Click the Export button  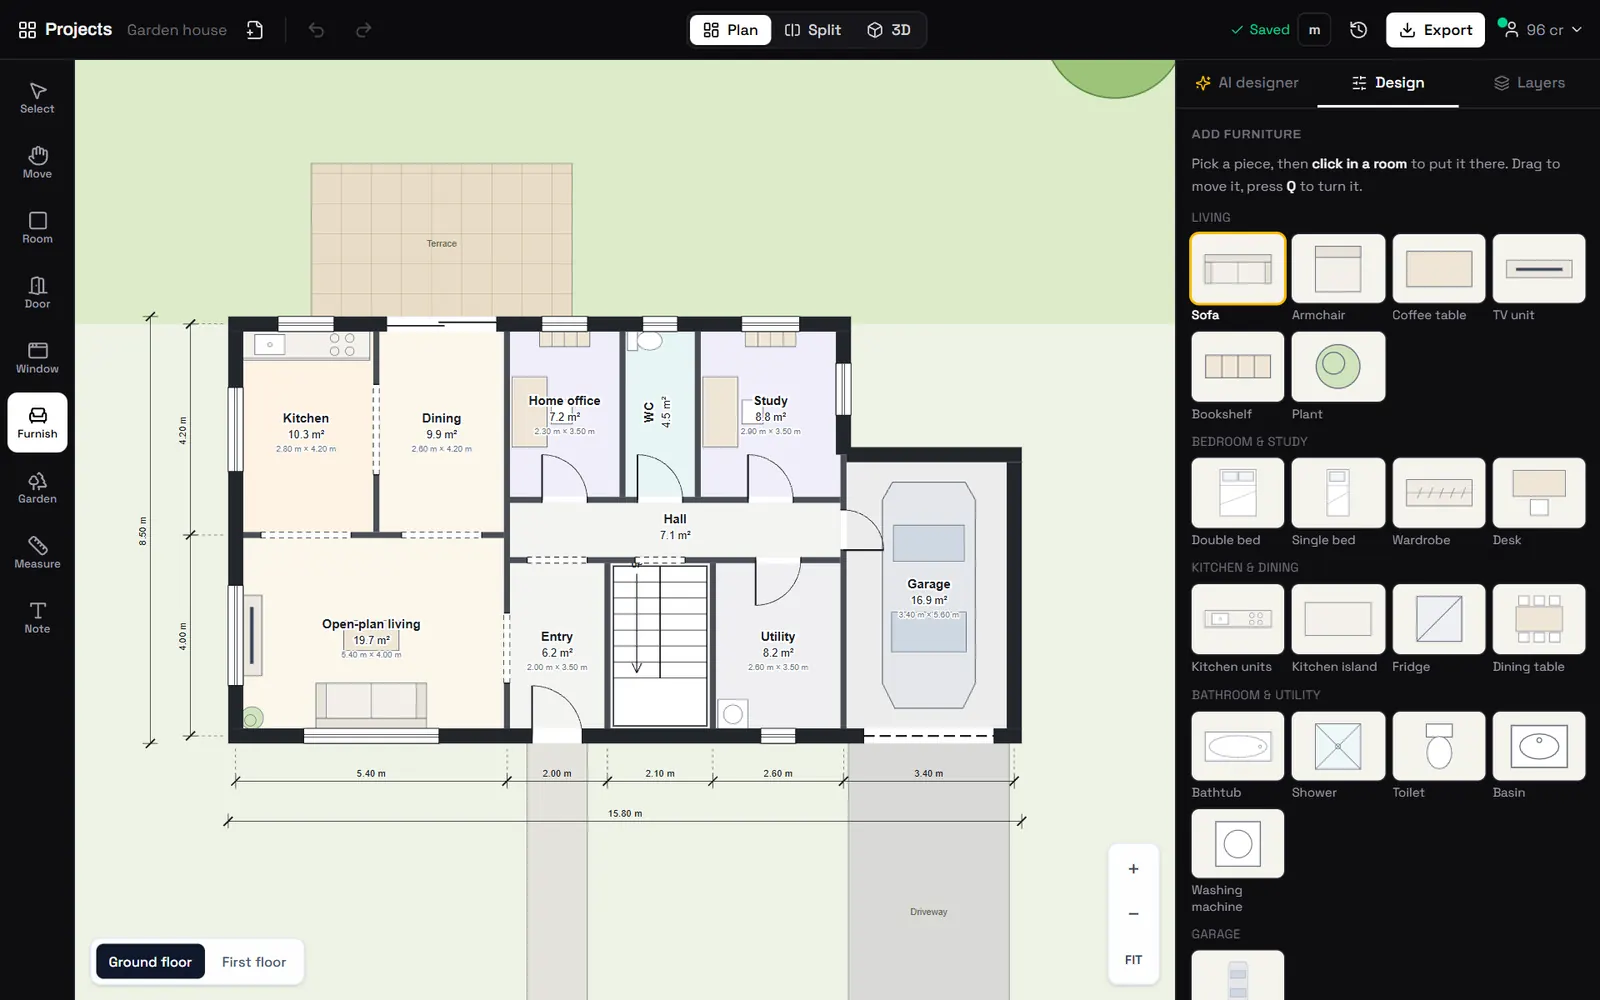pos(1435,30)
